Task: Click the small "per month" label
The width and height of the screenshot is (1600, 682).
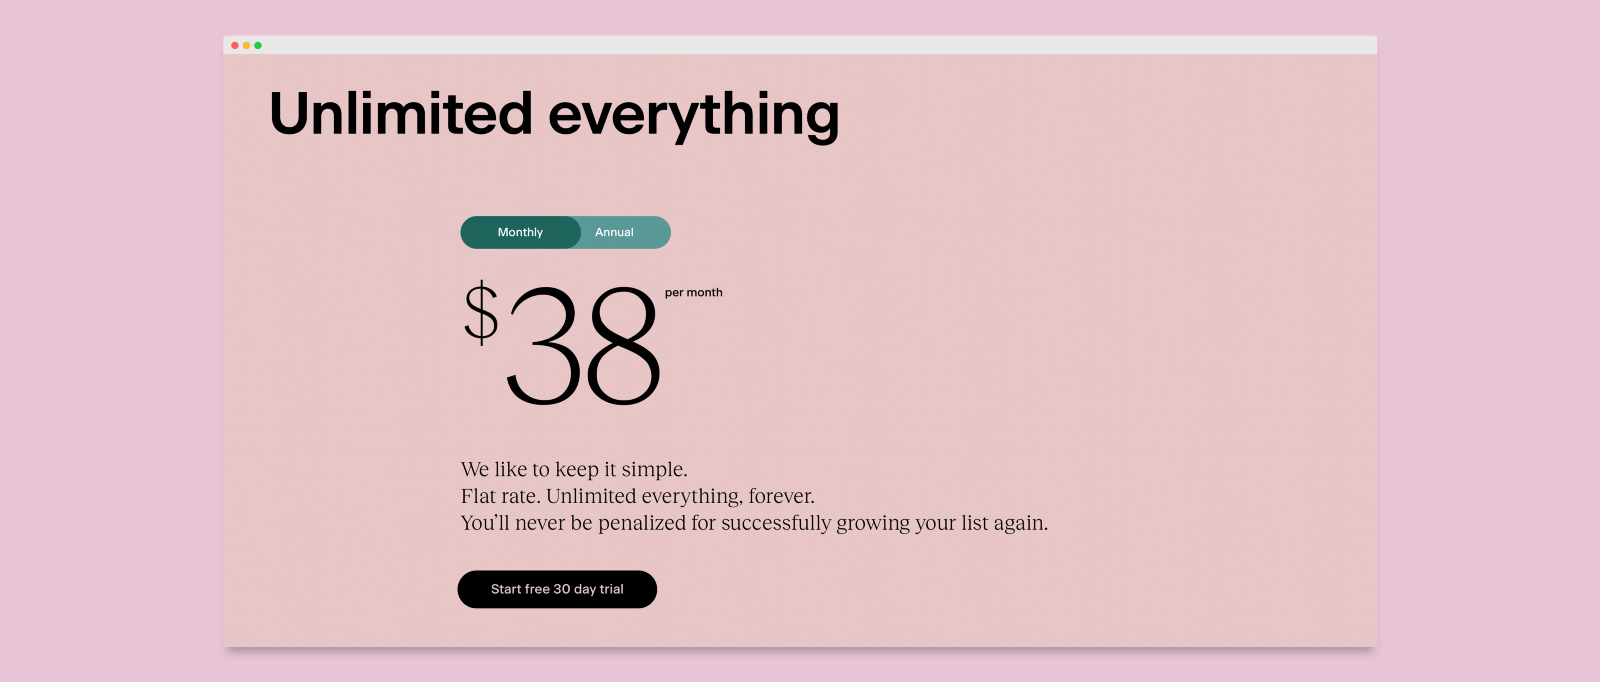Action: click(x=693, y=293)
